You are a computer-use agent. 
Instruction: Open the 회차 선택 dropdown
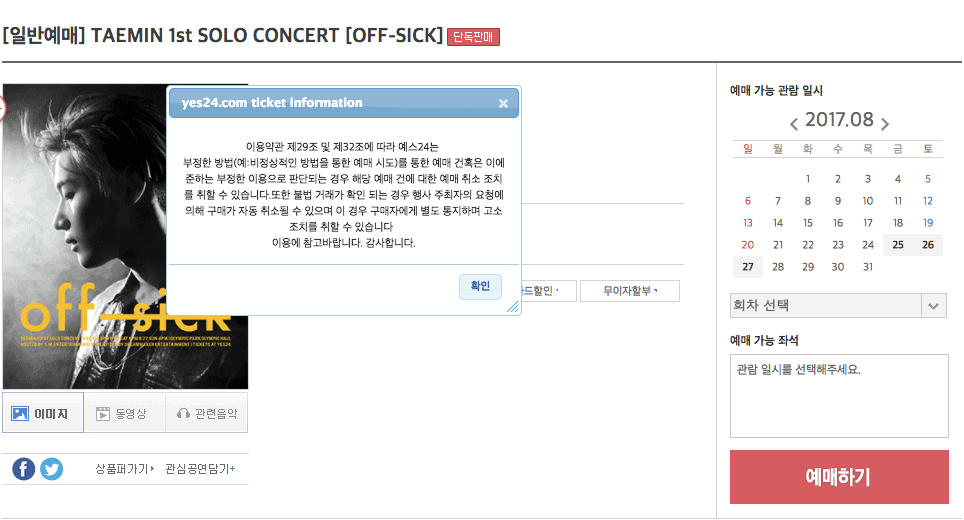pos(838,305)
